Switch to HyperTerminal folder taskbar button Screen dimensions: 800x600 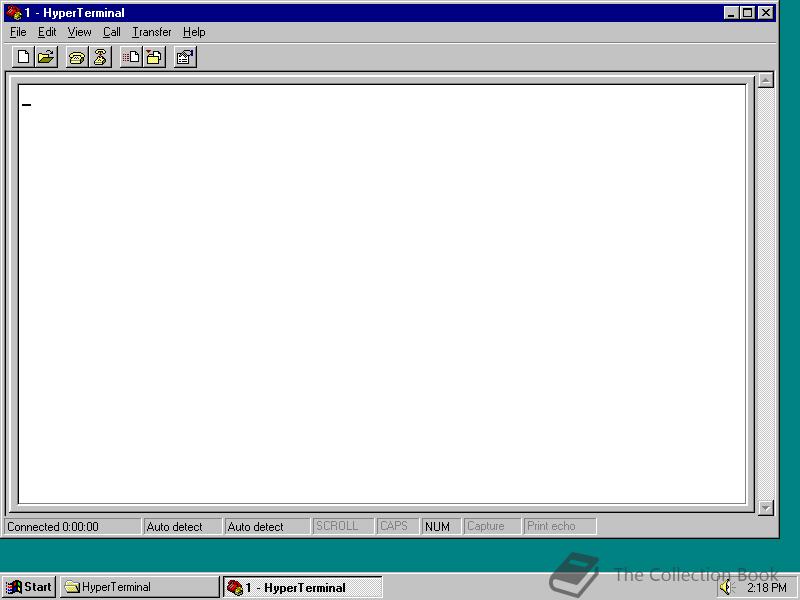139,587
